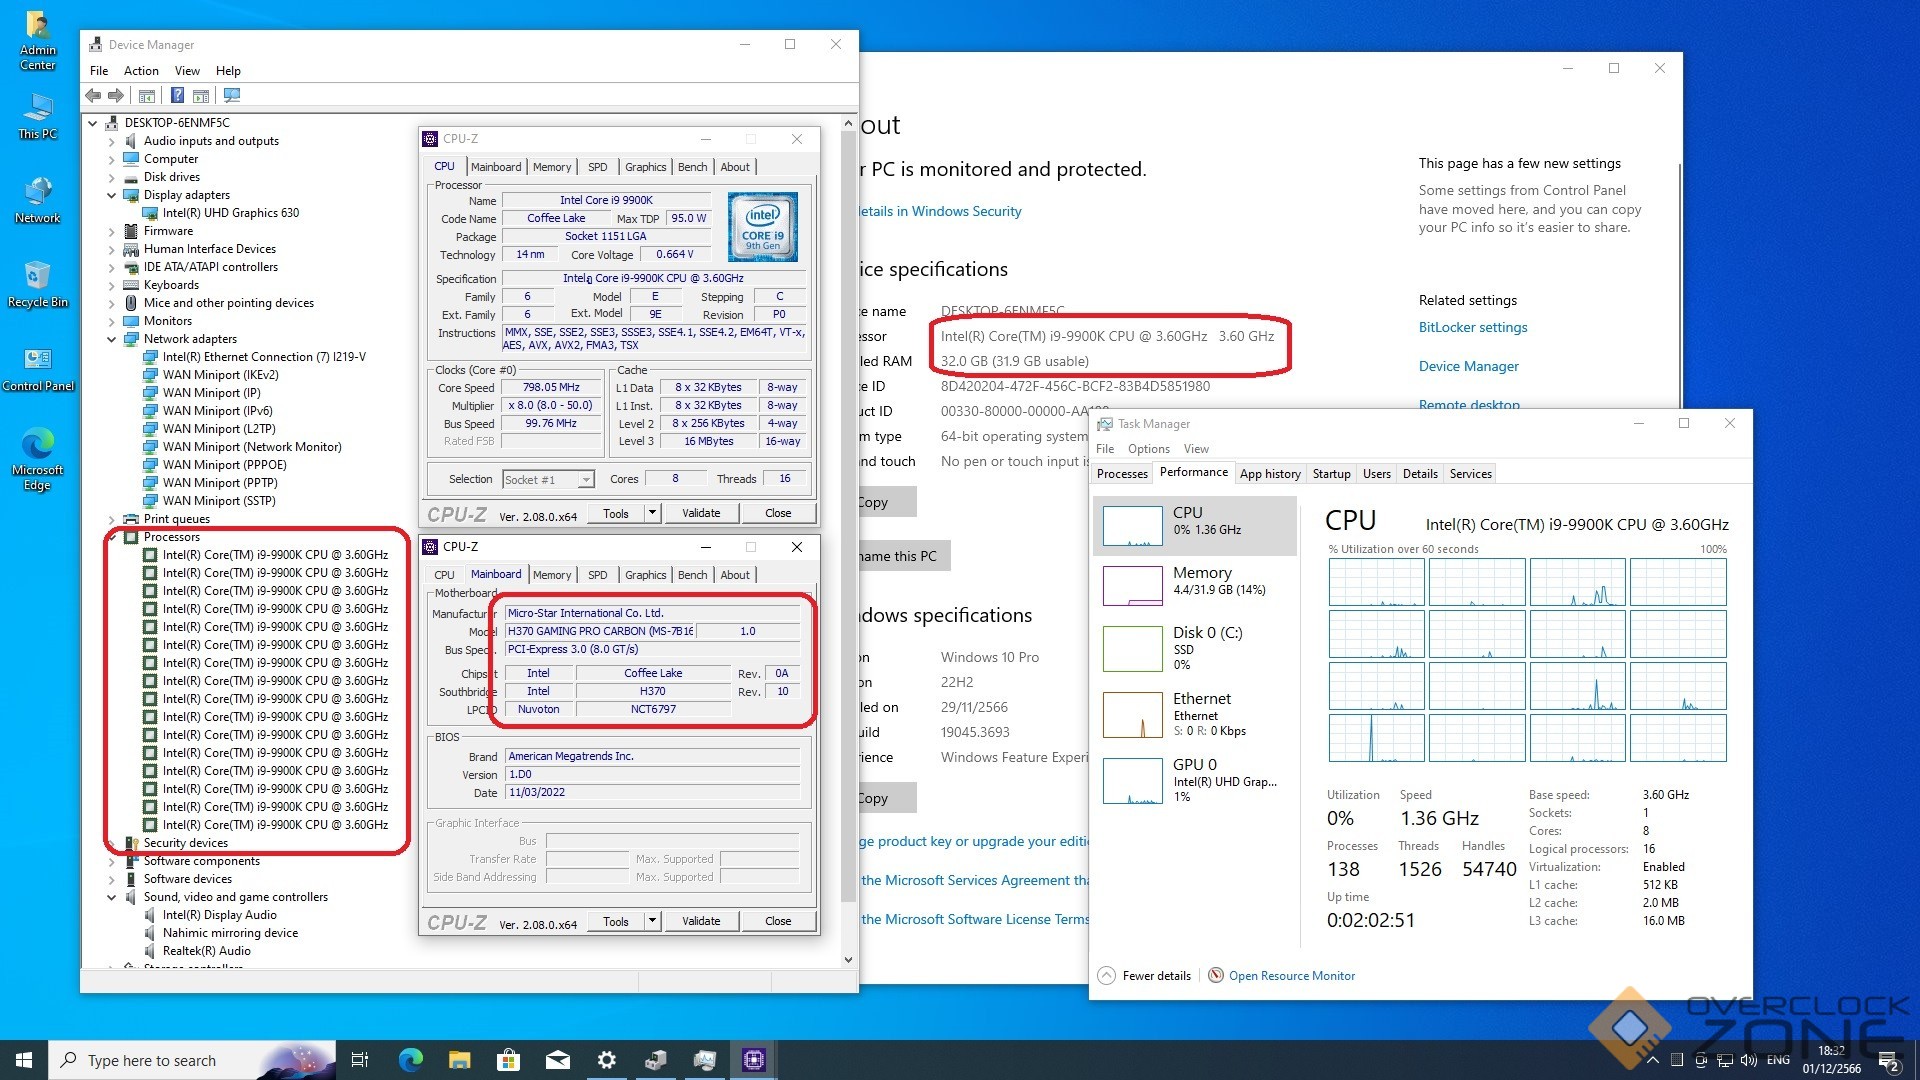Collapse the Processors tree node

click(x=112, y=538)
